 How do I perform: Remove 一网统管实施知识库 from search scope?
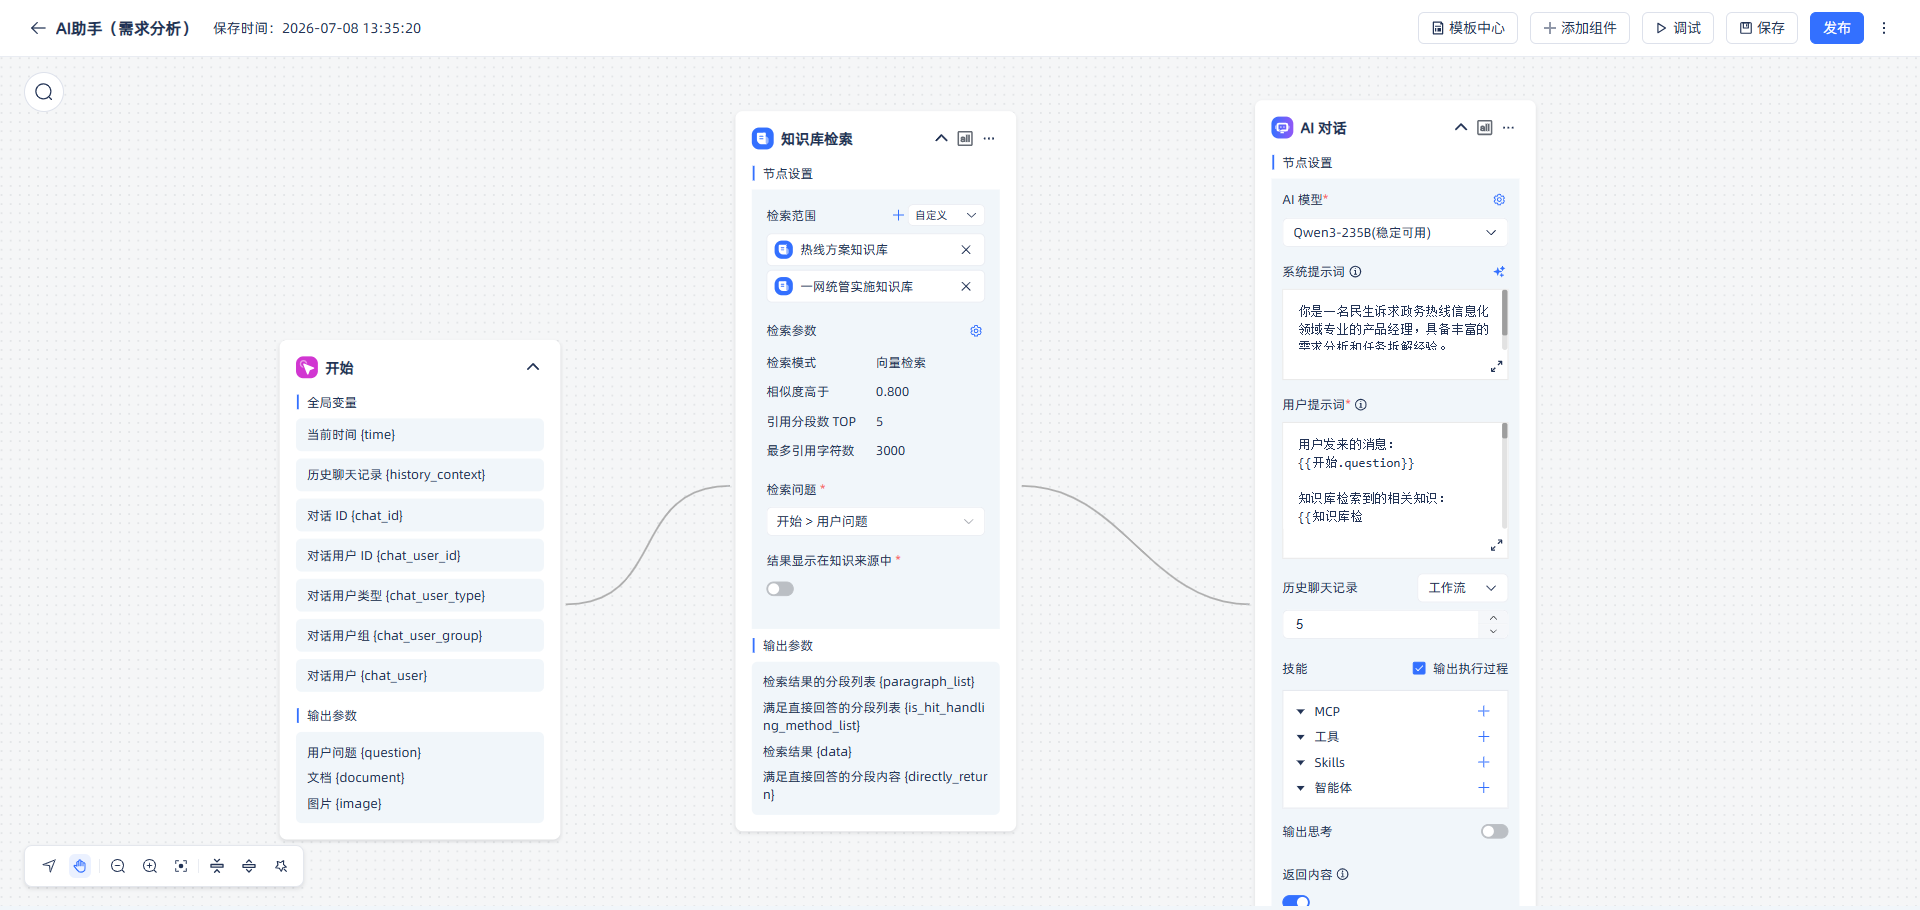(x=966, y=287)
